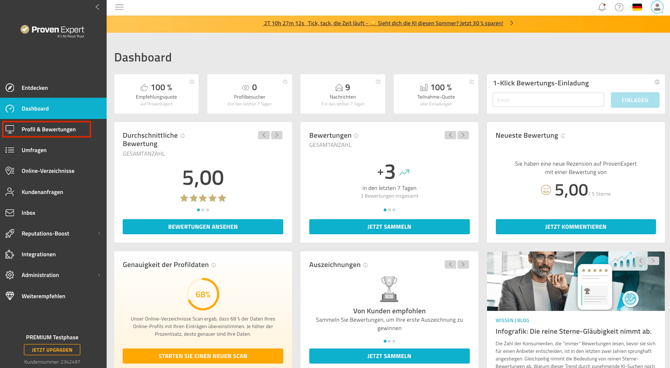Open the WISSEN | BLOG category link
The height and width of the screenshot is (368, 670).
tap(512, 320)
